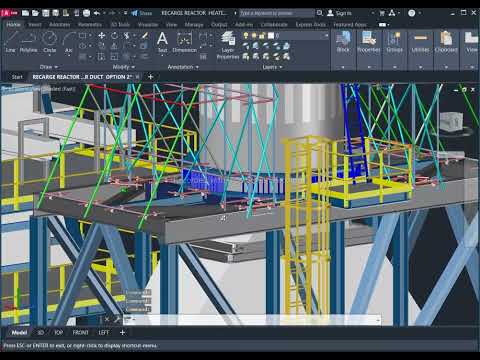Click the Open file folder icon

pos(35,13)
